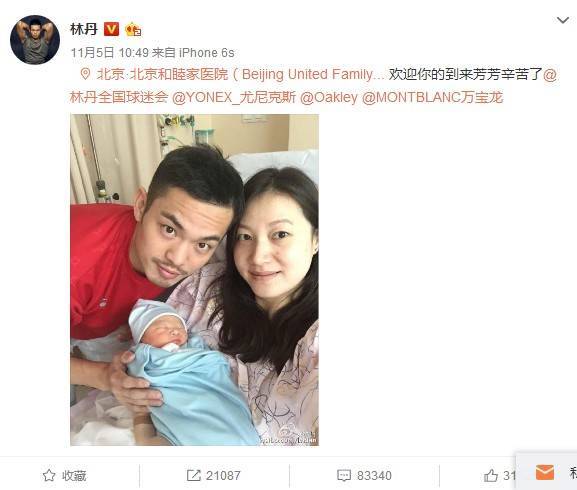Open the orange envelope private message icon
Screen dimensions: 577x490
click(545, 472)
